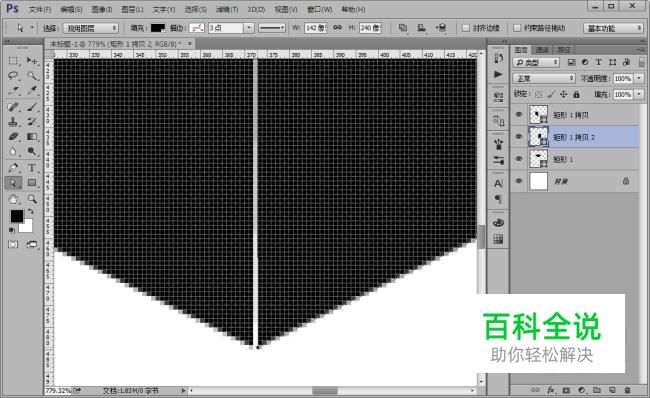Open the 基本功能 workspace dropdown
Viewport: 650px width, 398px height.
[613, 28]
